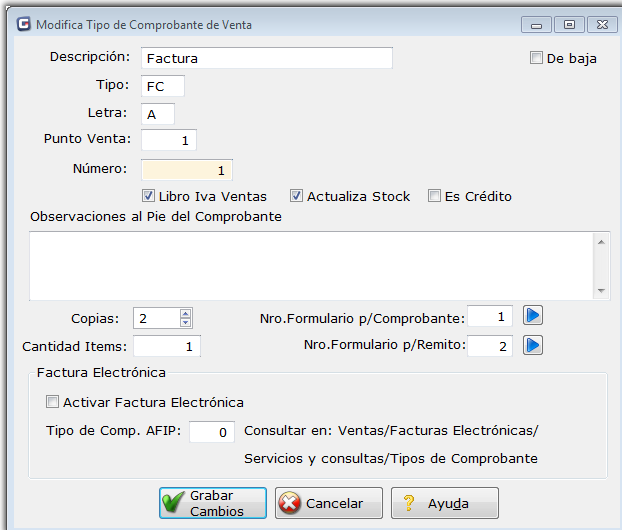The width and height of the screenshot is (622, 530).
Task: Focus the Descripción text field
Action: (x=267, y=58)
